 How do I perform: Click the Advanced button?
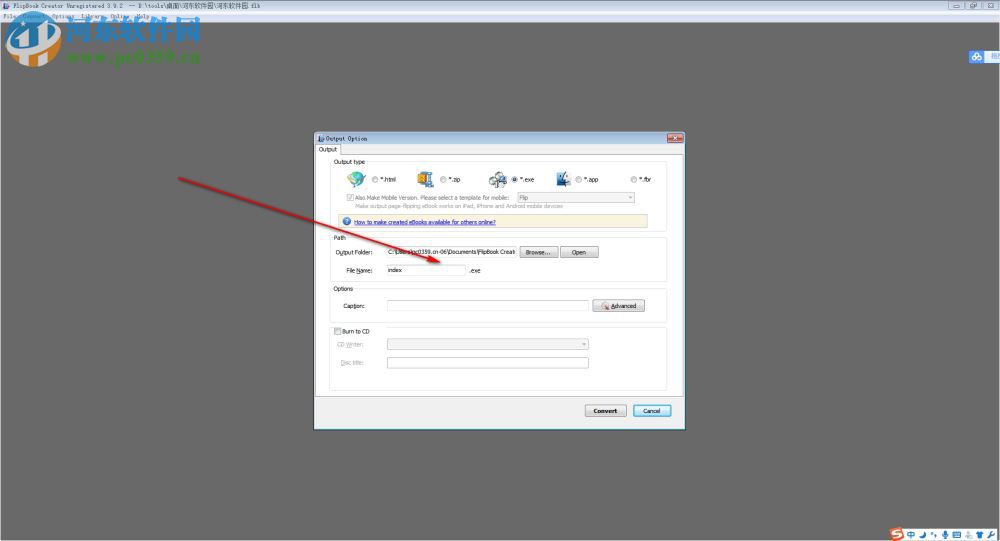[619, 306]
